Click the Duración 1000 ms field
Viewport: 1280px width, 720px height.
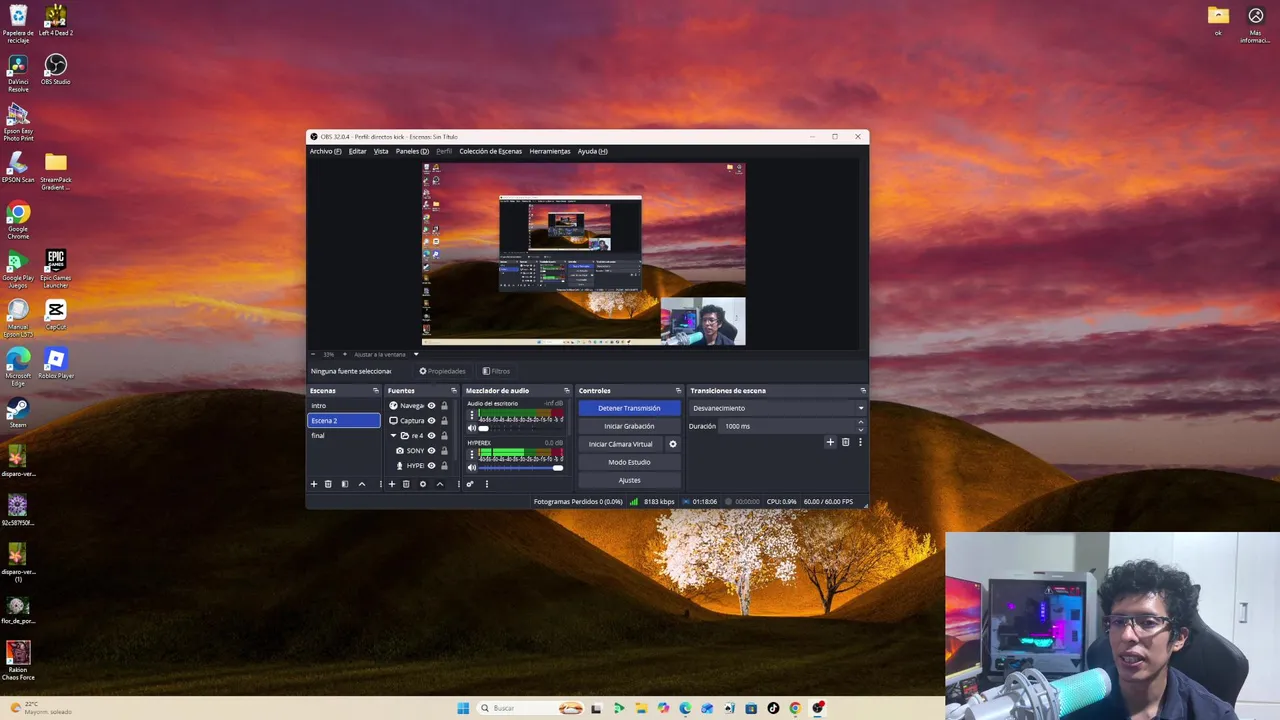click(793, 426)
